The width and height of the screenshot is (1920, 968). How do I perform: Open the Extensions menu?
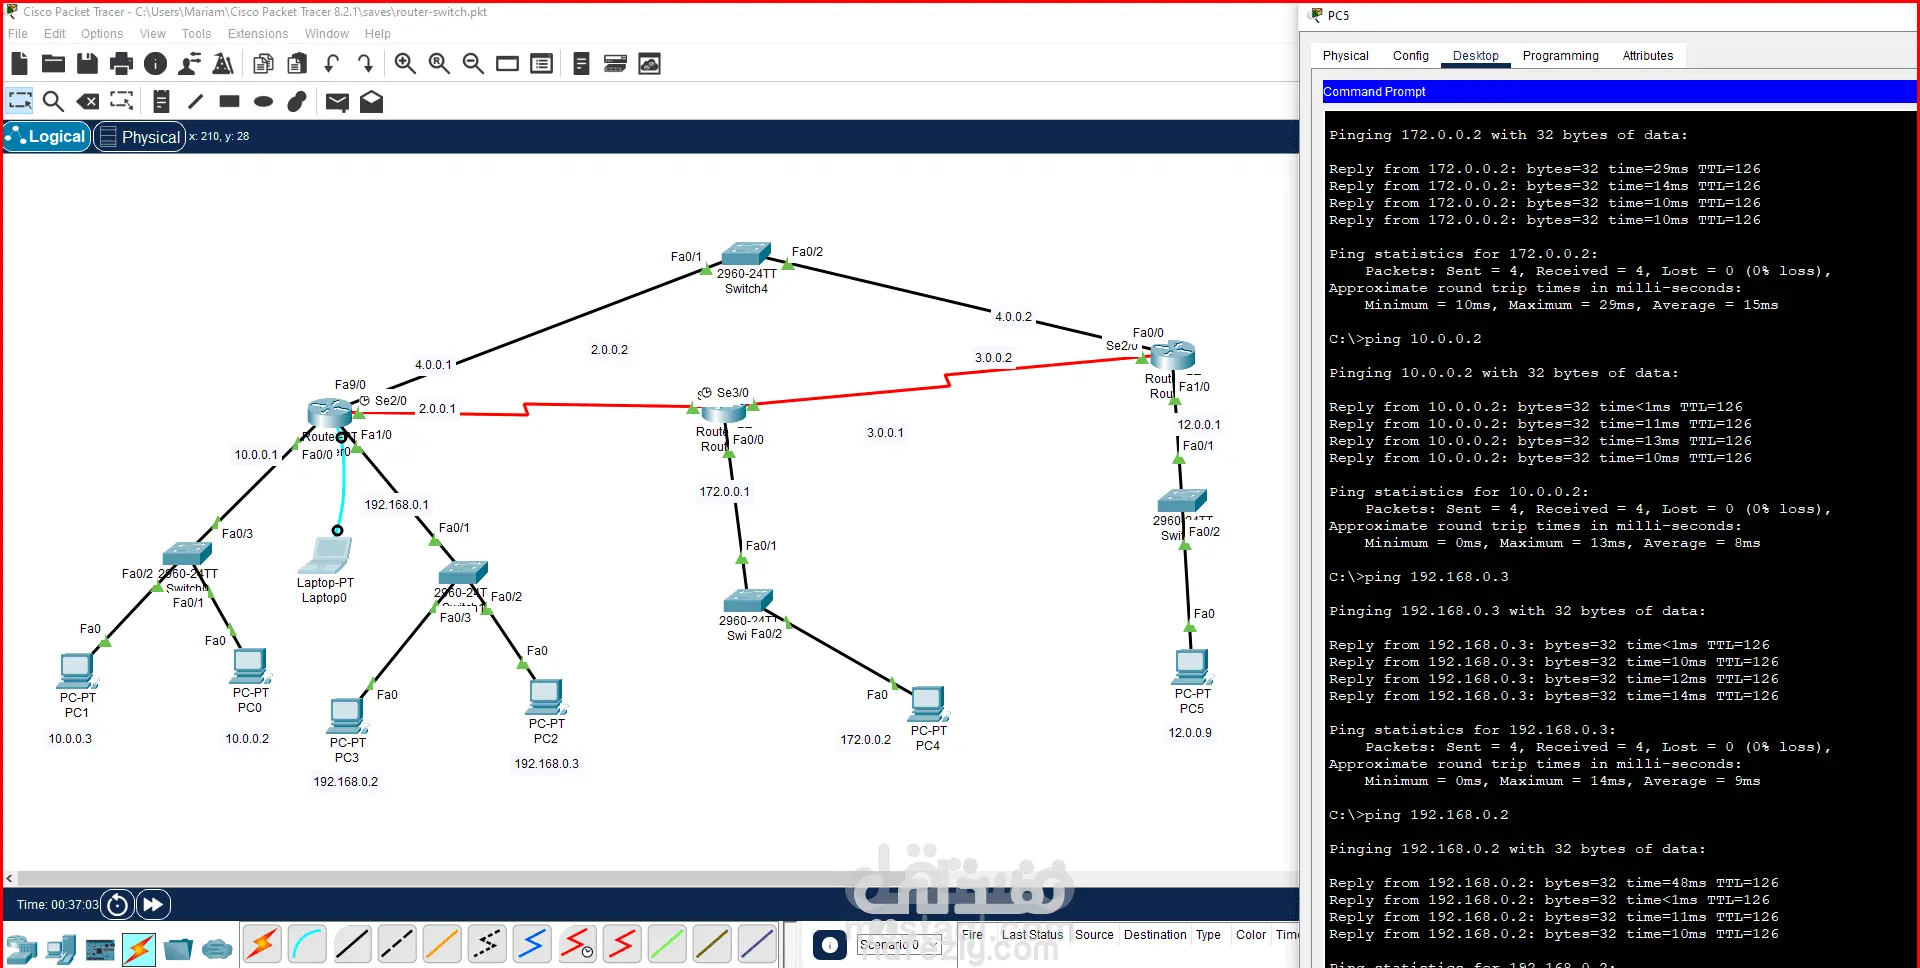[x=257, y=34]
